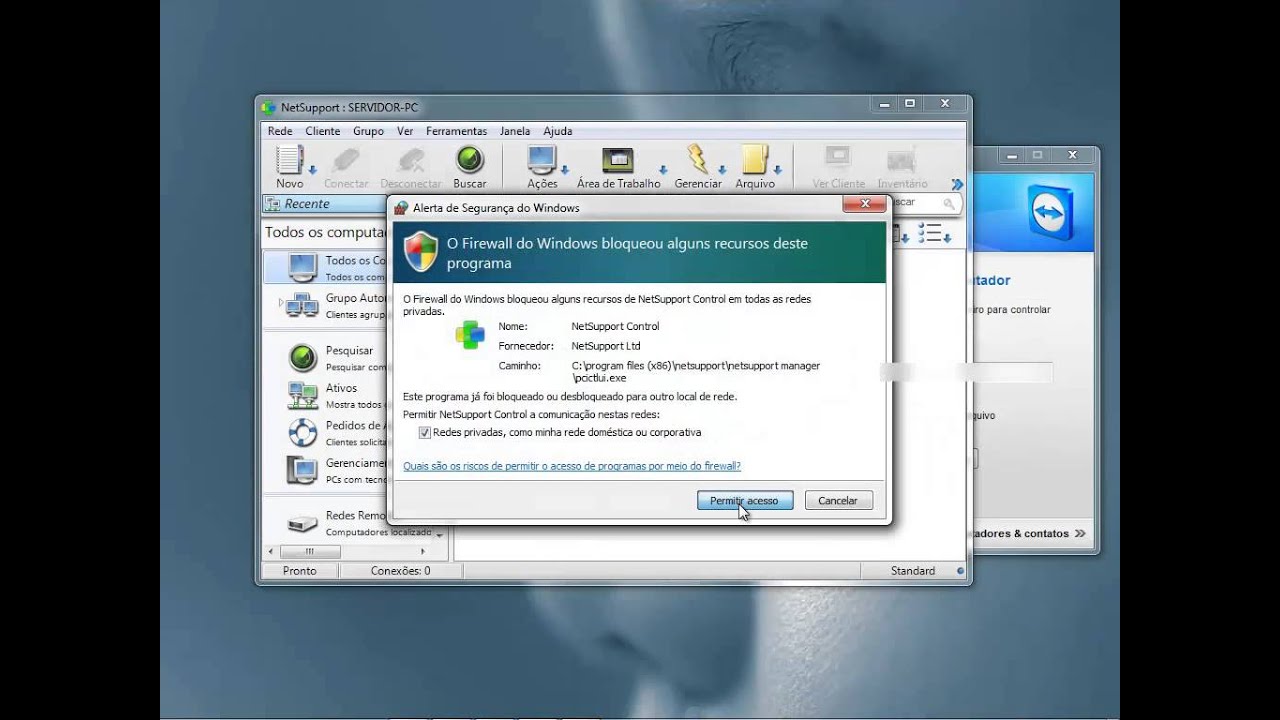Click the Inventário toolbar icon

click(901, 160)
